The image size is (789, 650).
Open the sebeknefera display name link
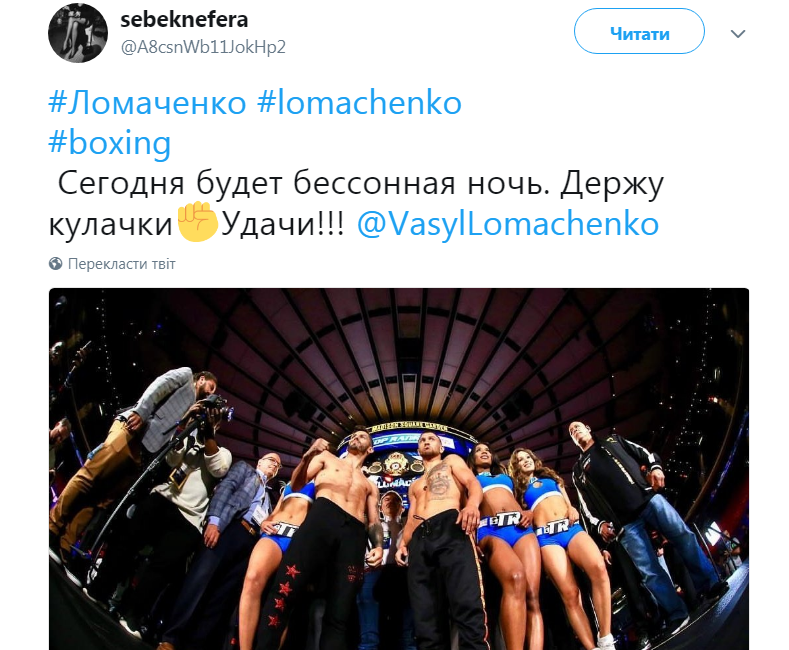click(x=184, y=20)
